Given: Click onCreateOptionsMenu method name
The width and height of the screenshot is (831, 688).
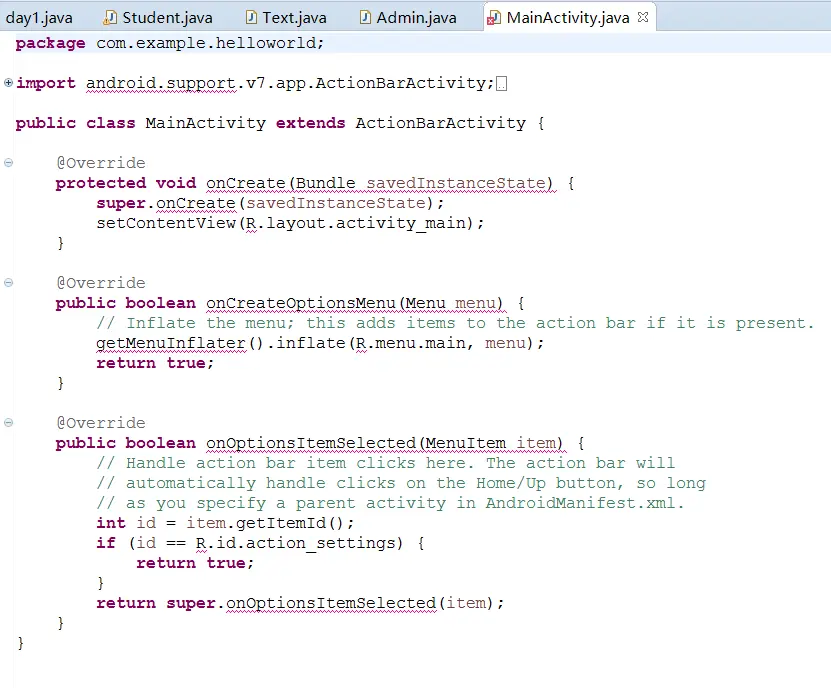Looking at the screenshot, I should pyautogui.click(x=301, y=303).
